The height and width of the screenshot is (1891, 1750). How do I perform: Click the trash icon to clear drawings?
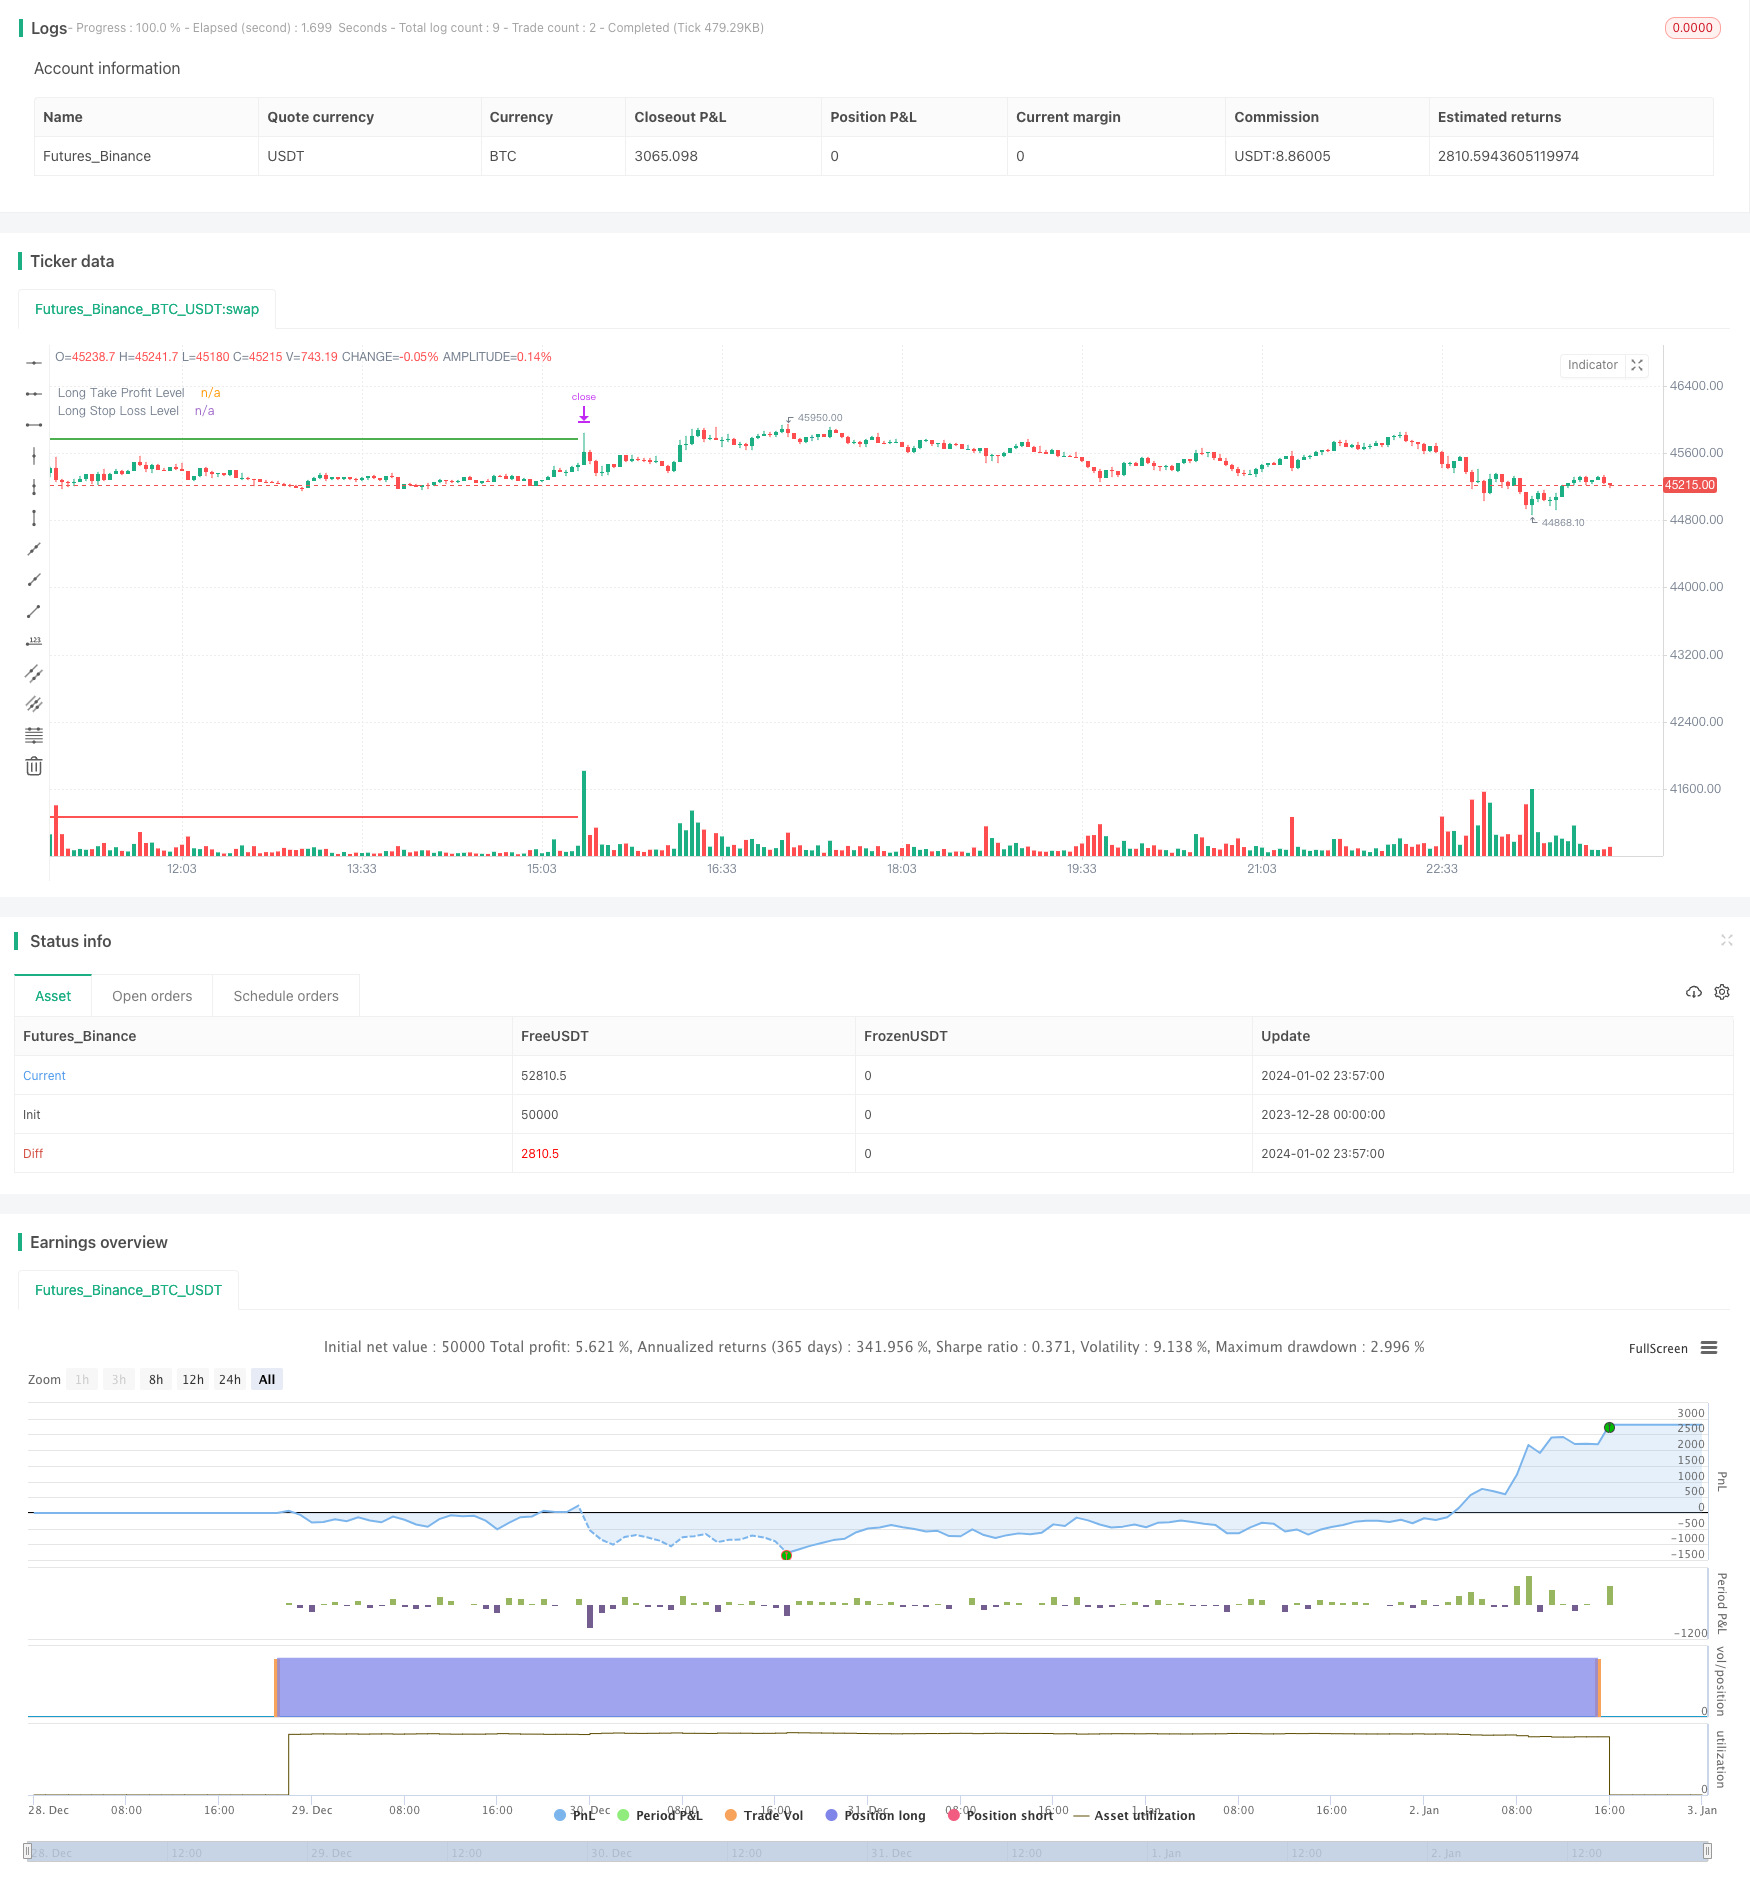pyautogui.click(x=34, y=766)
